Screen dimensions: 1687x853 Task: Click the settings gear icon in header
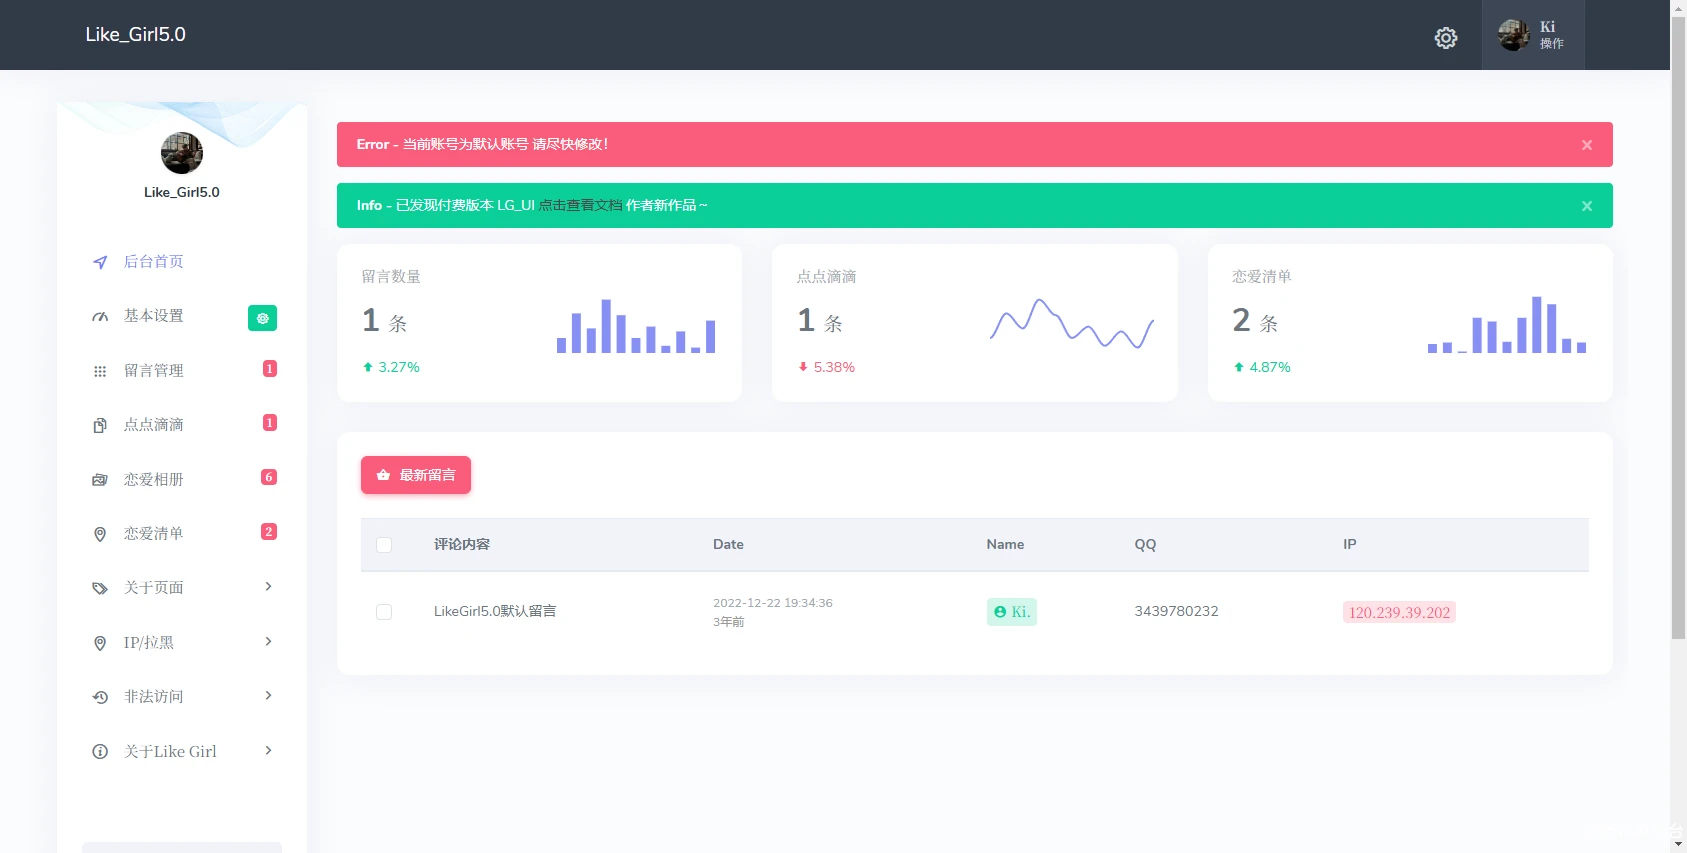pyautogui.click(x=1445, y=38)
